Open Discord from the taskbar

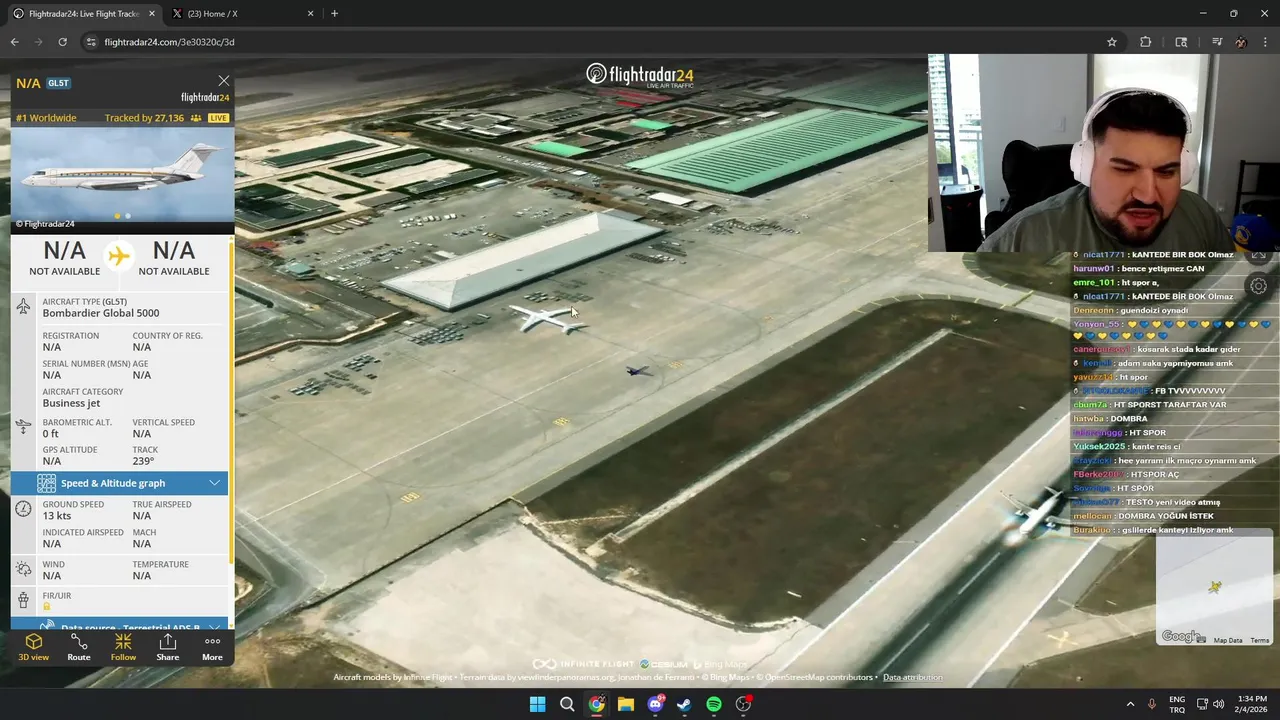pyautogui.click(x=655, y=704)
